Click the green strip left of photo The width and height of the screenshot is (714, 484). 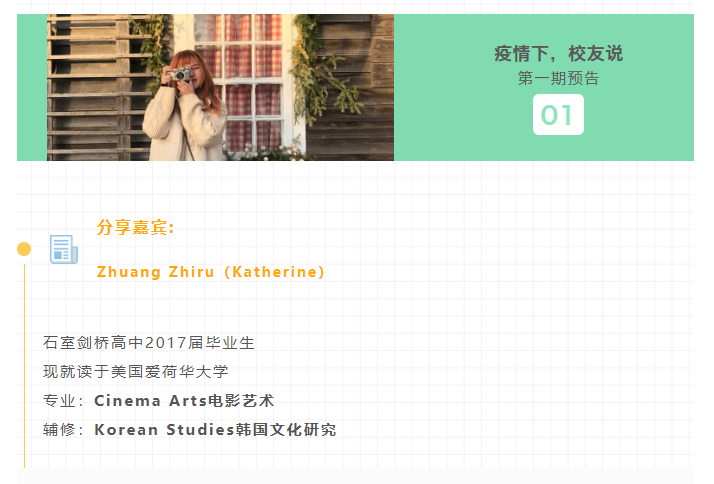[32, 87]
